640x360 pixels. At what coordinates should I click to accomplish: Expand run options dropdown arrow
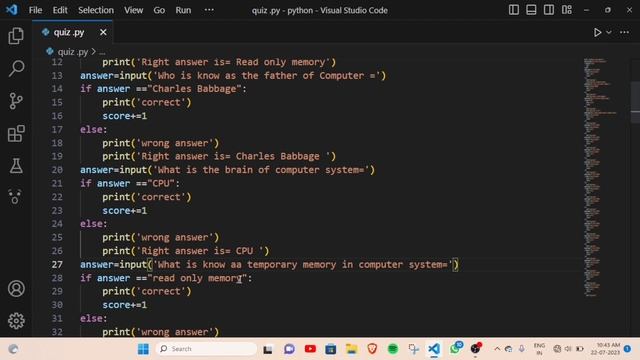point(609,32)
